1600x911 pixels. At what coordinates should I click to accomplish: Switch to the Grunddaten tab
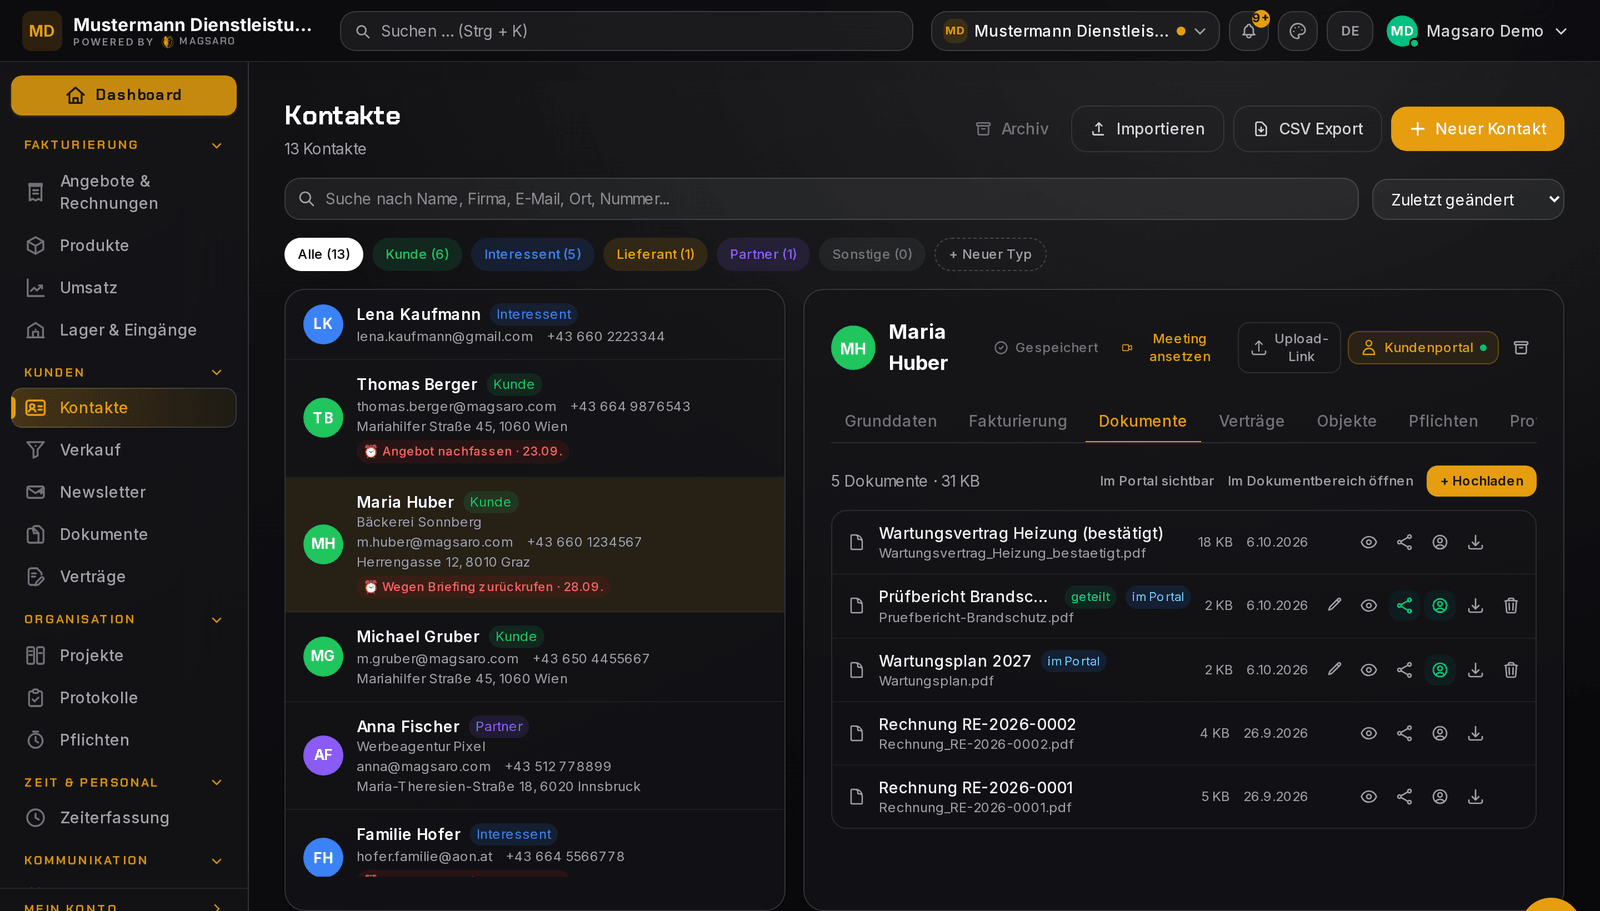(x=891, y=421)
